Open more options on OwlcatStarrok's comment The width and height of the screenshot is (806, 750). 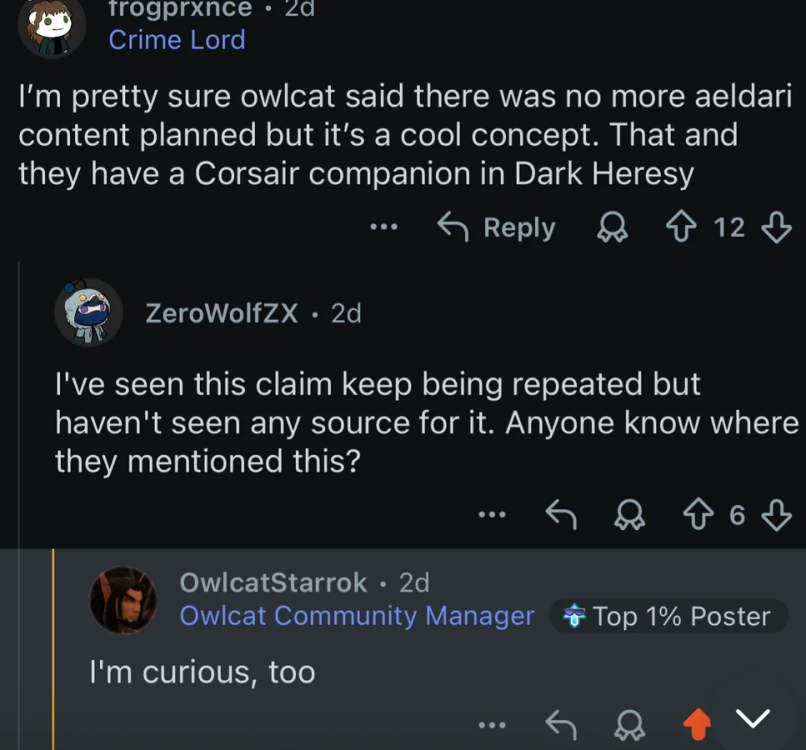point(492,725)
